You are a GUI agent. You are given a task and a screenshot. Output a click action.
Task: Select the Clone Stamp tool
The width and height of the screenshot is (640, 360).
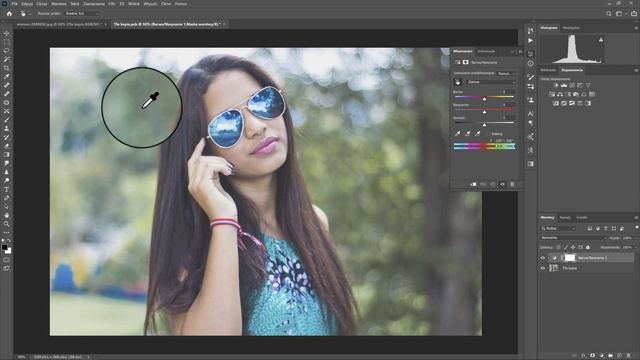[7, 129]
